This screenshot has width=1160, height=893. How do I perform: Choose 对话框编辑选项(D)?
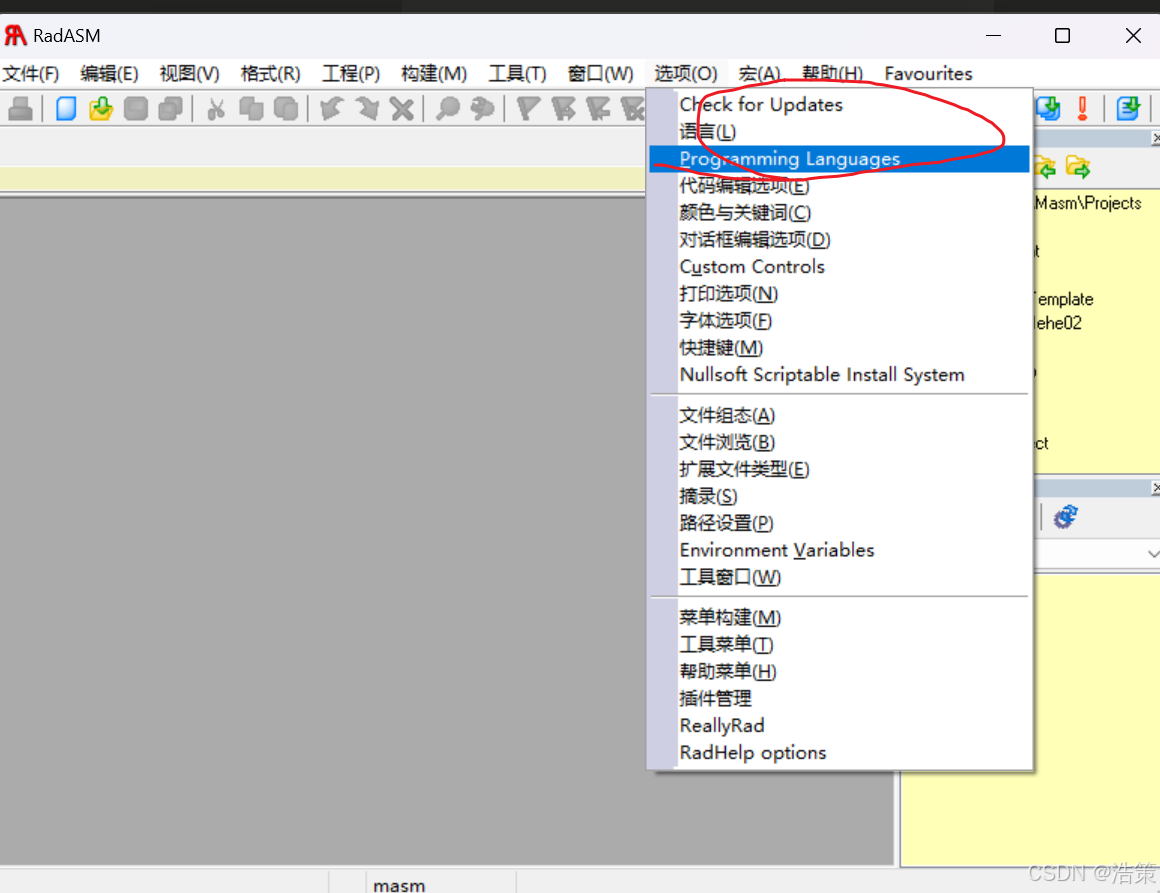tap(839, 240)
